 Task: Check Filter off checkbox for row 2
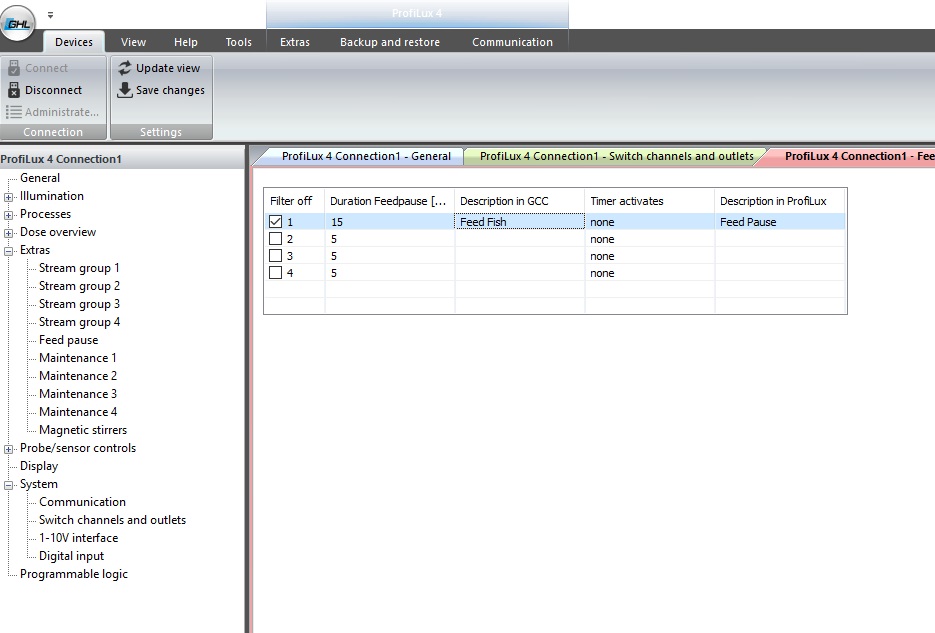[275, 239]
